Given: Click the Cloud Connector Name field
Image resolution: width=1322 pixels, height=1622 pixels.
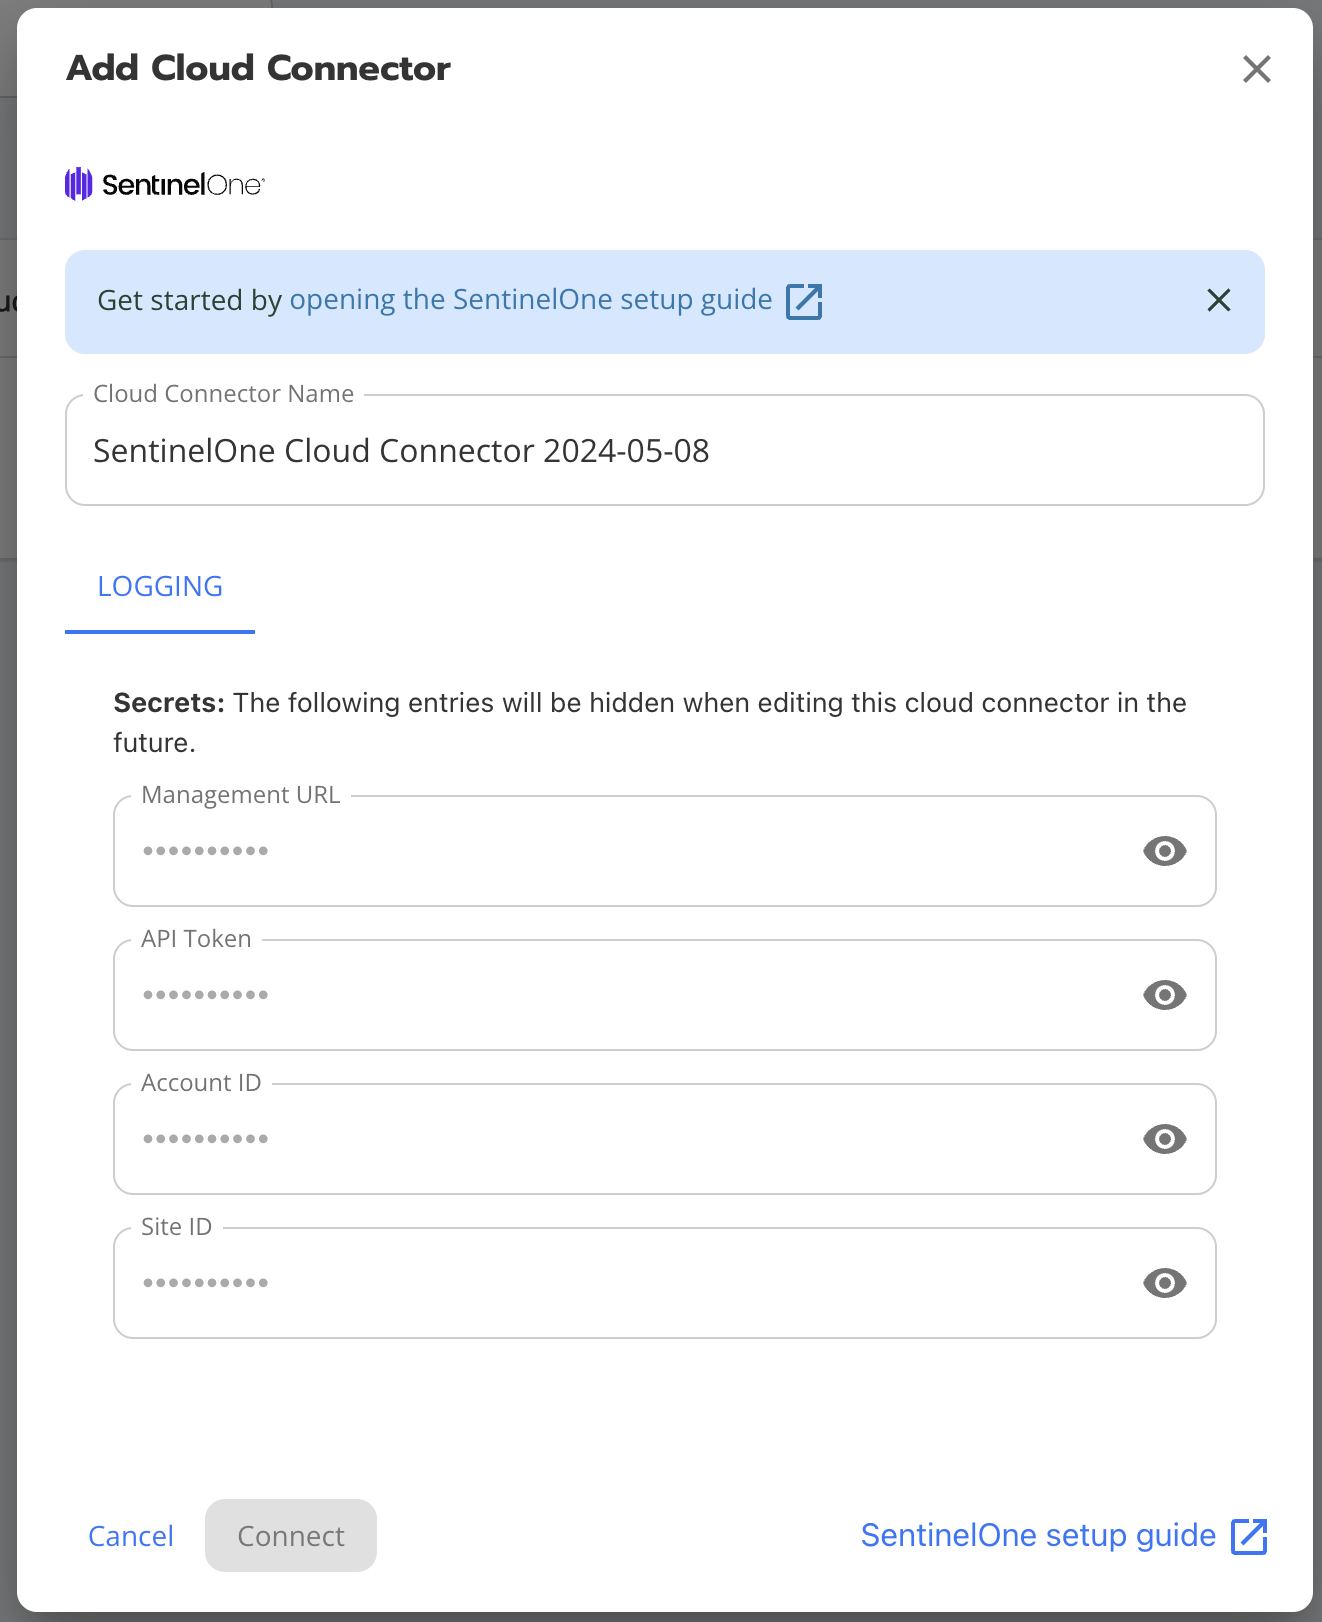Looking at the screenshot, I should [665, 451].
